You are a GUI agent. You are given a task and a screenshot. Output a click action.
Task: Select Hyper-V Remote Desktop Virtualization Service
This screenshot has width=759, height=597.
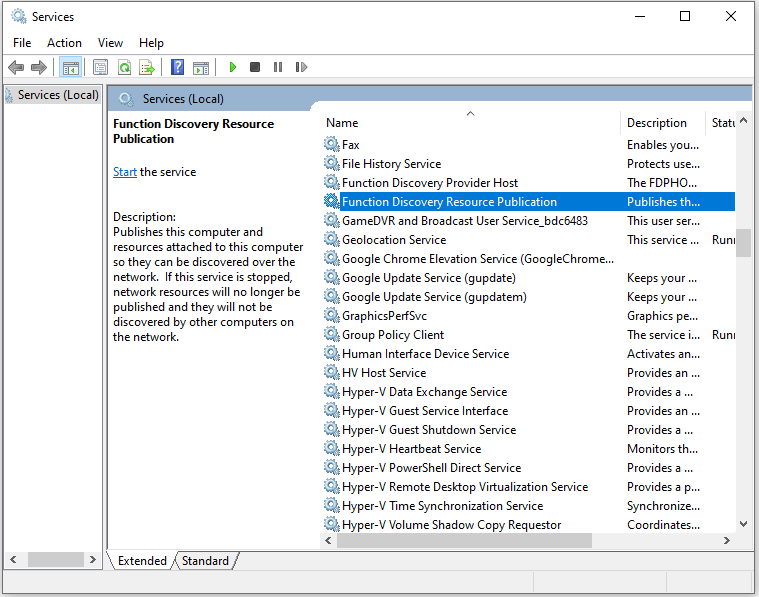(x=529, y=486)
